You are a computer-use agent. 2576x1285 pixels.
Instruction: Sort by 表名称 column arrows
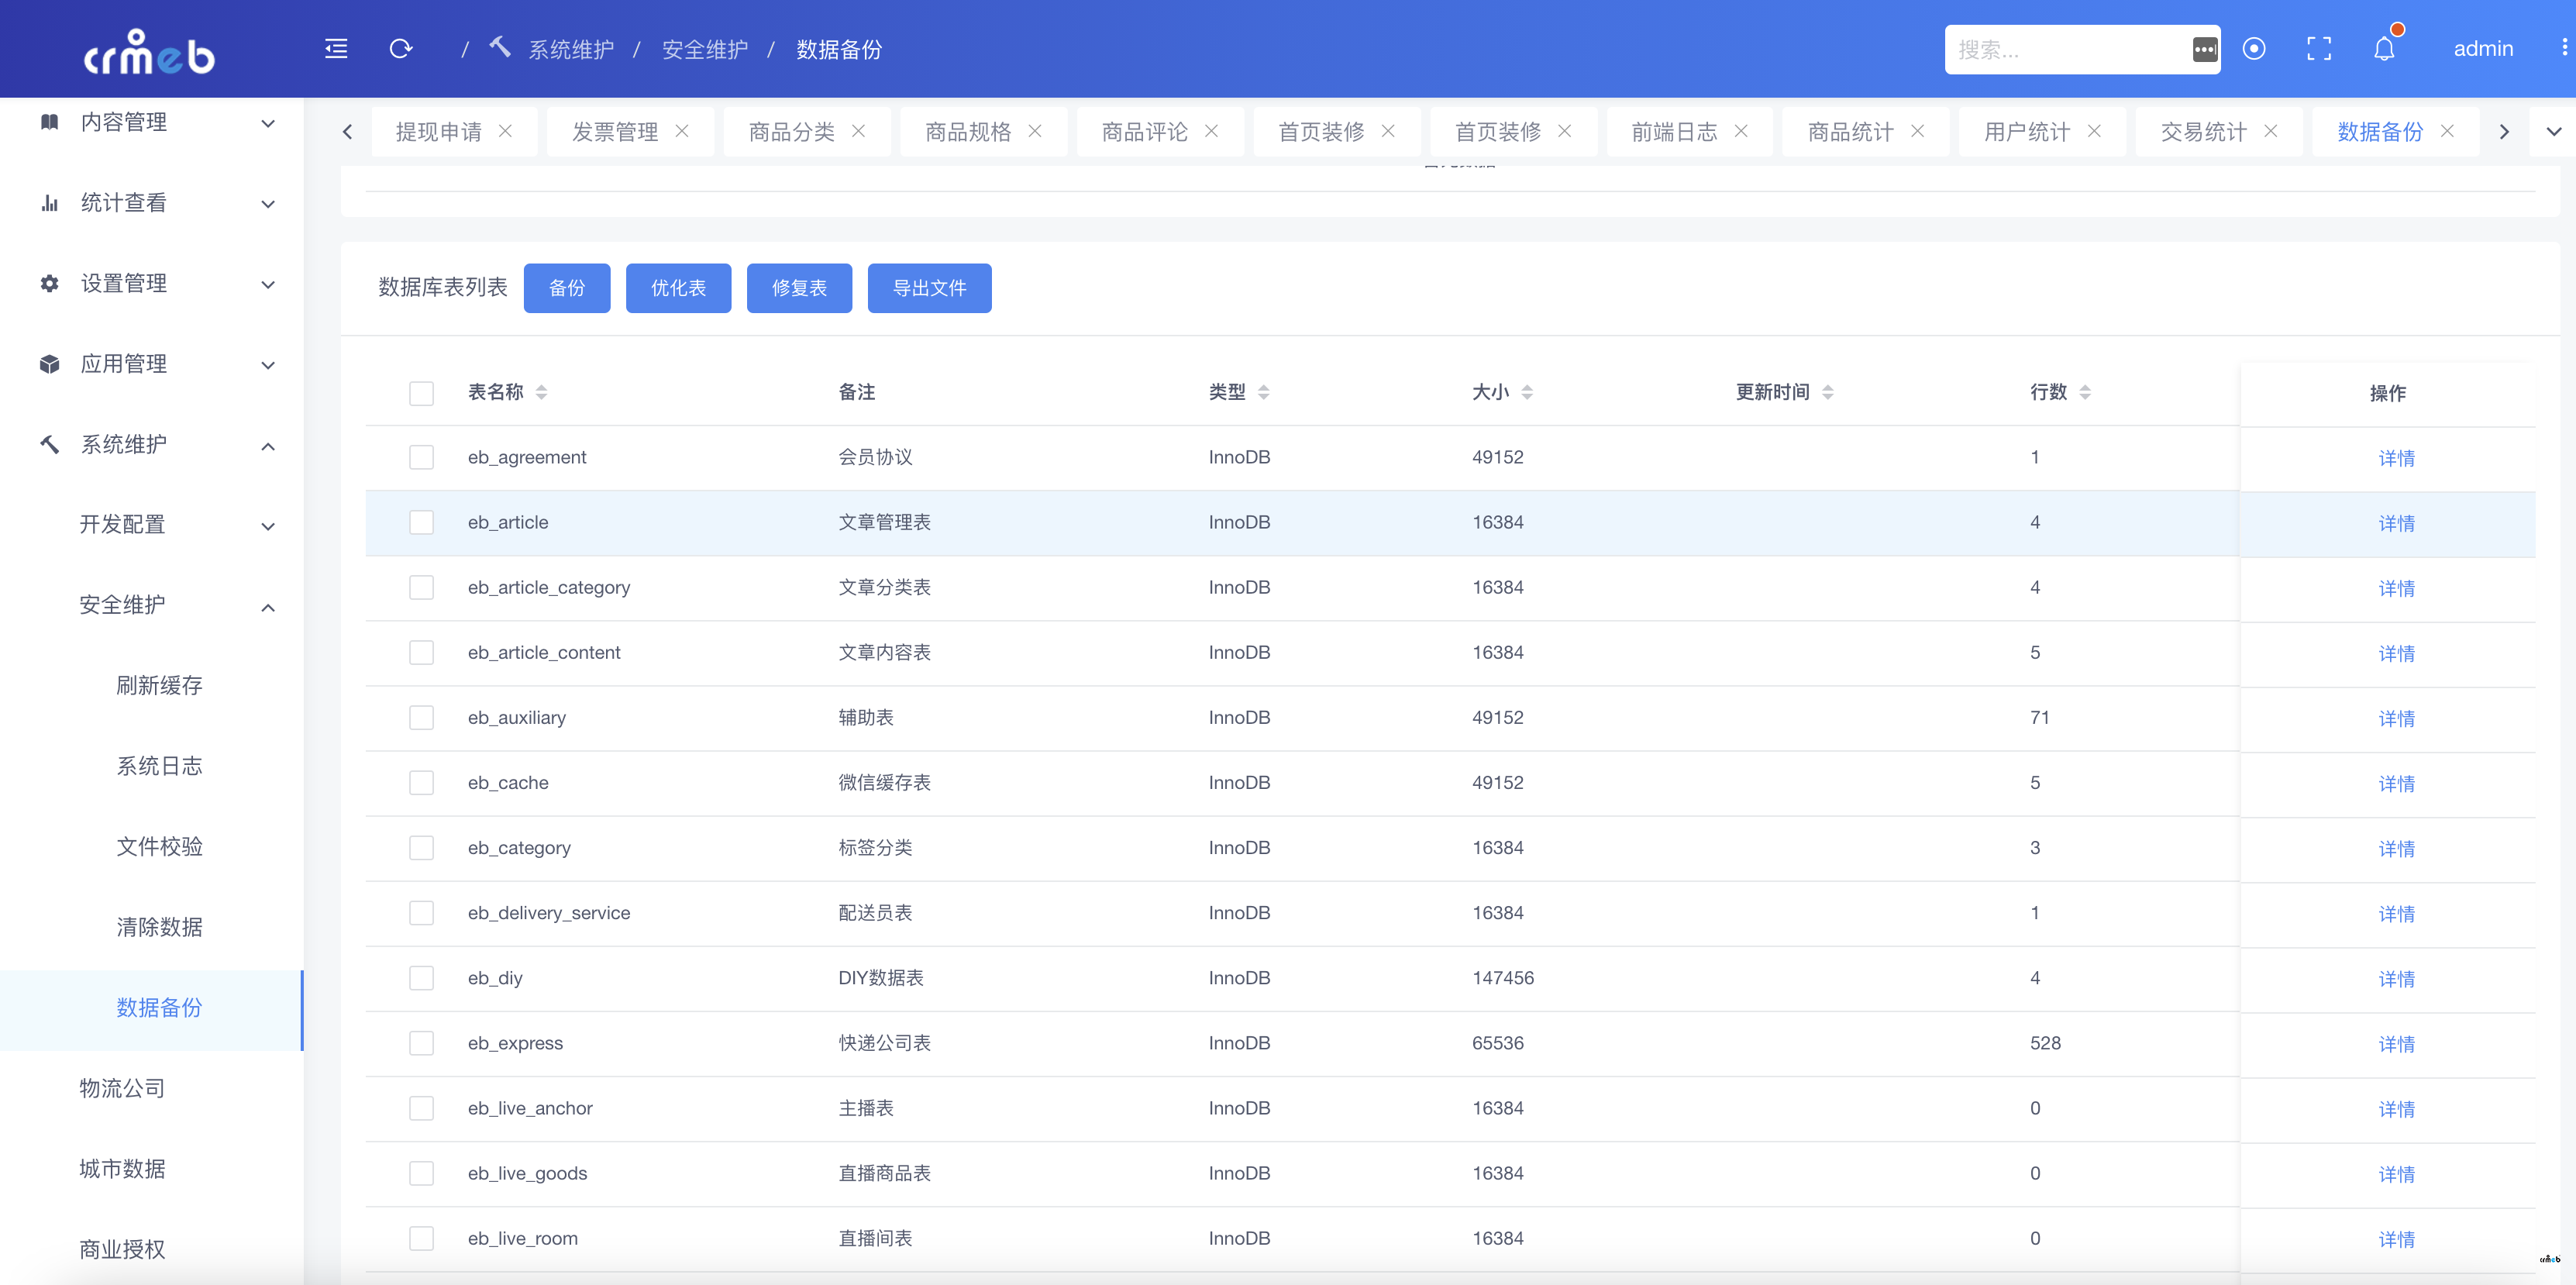tap(541, 392)
